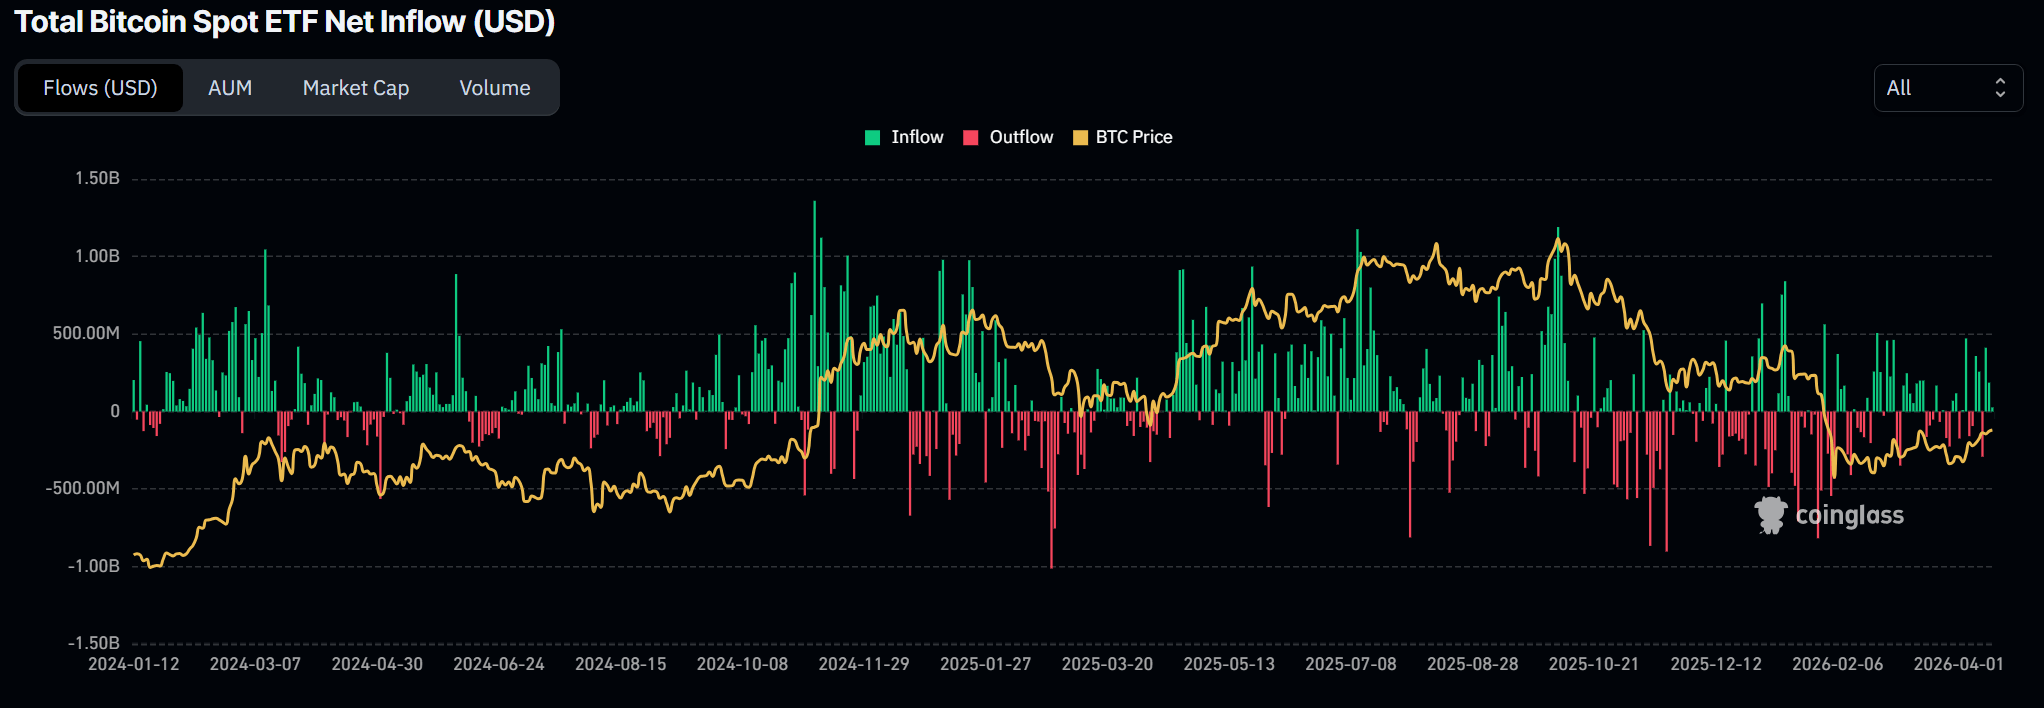Open the Volume tab
Image resolution: width=2044 pixels, height=708 pixels.
tap(495, 88)
